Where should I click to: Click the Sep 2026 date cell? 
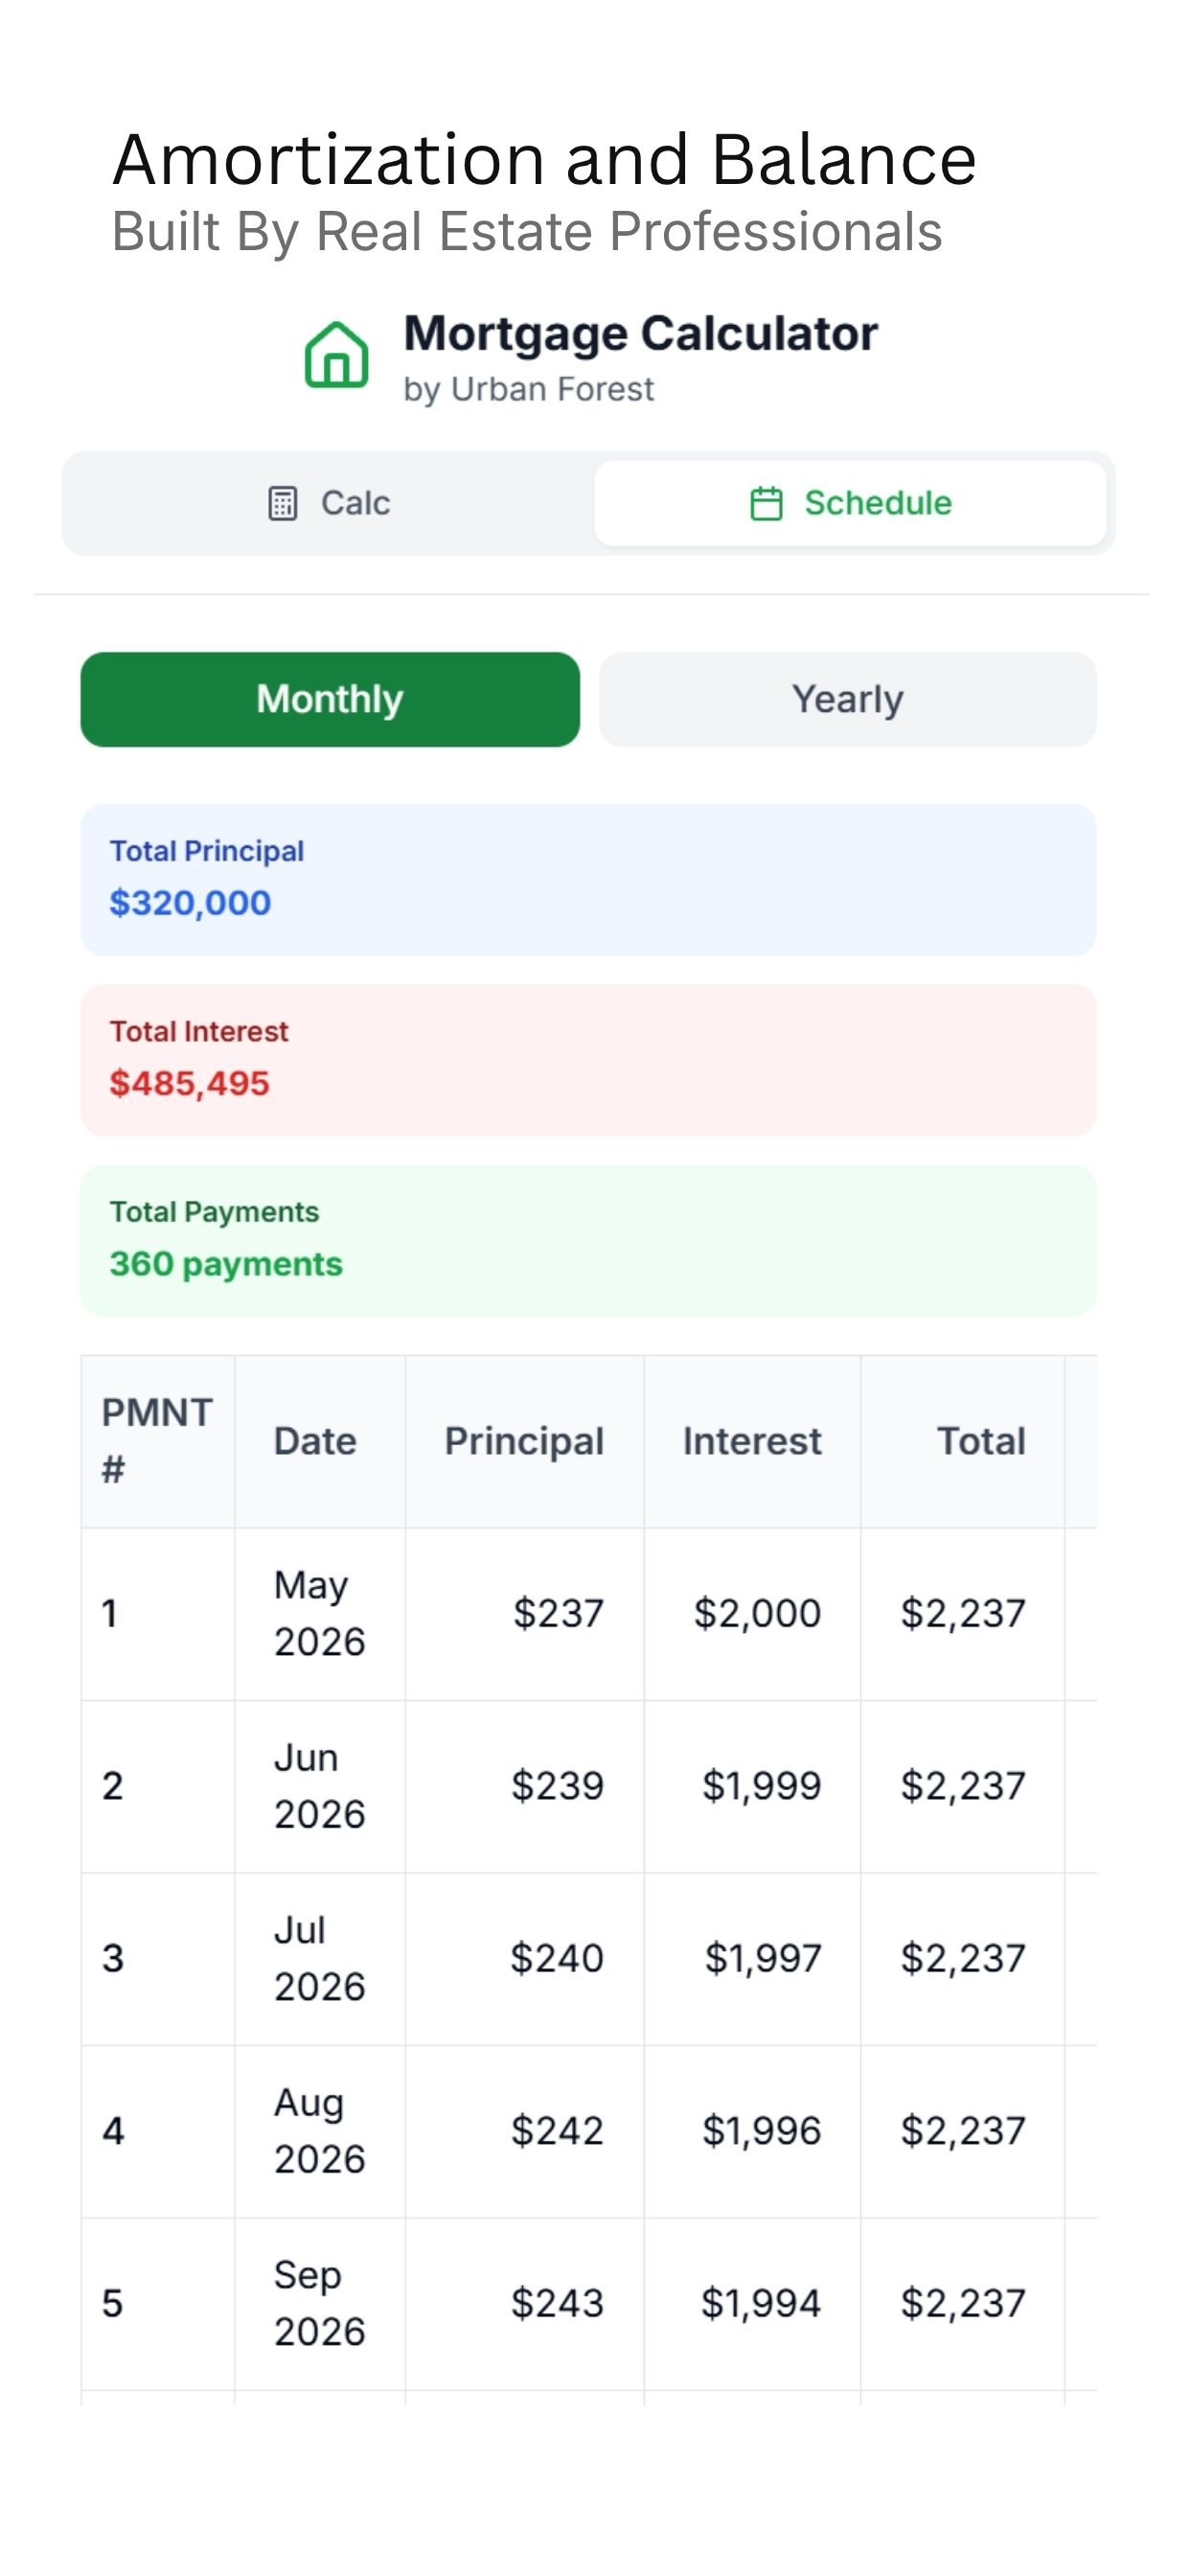coord(319,2304)
